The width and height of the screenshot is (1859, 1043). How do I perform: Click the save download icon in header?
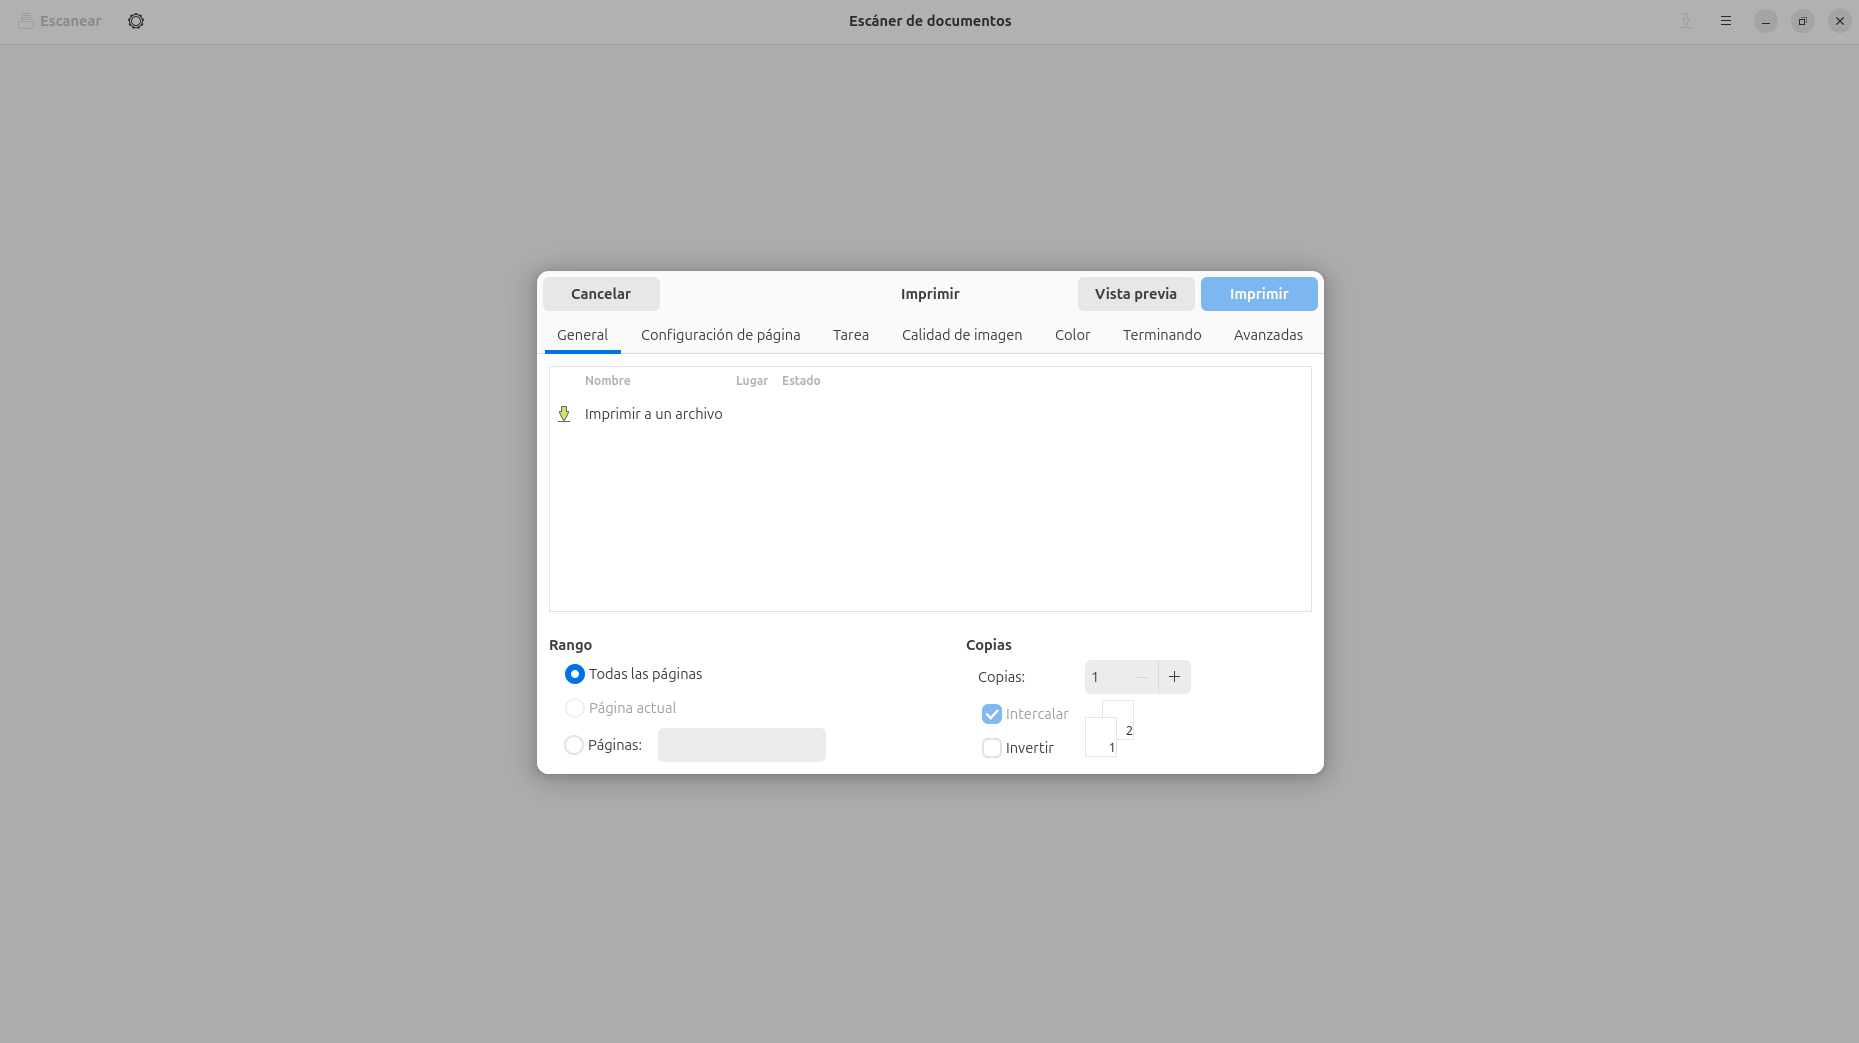click(1686, 21)
